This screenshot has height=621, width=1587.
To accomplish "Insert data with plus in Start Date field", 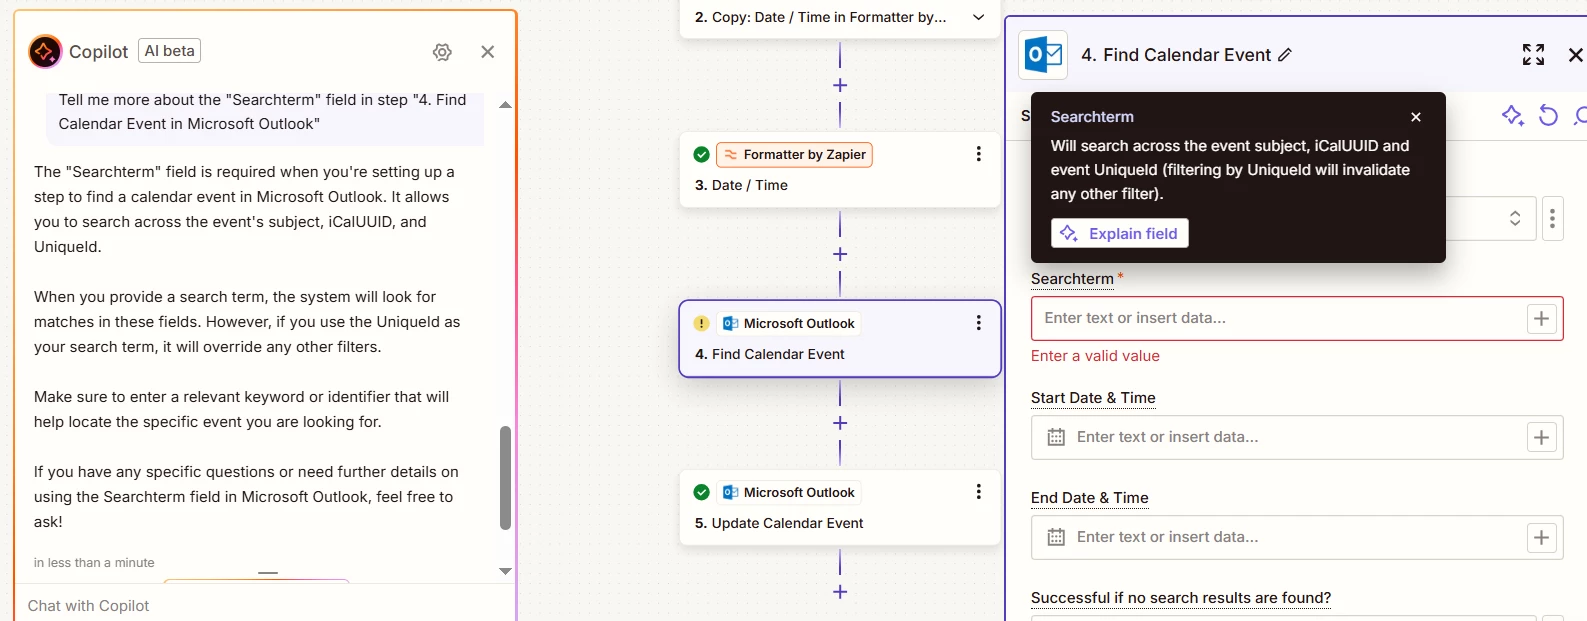I will (1542, 437).
